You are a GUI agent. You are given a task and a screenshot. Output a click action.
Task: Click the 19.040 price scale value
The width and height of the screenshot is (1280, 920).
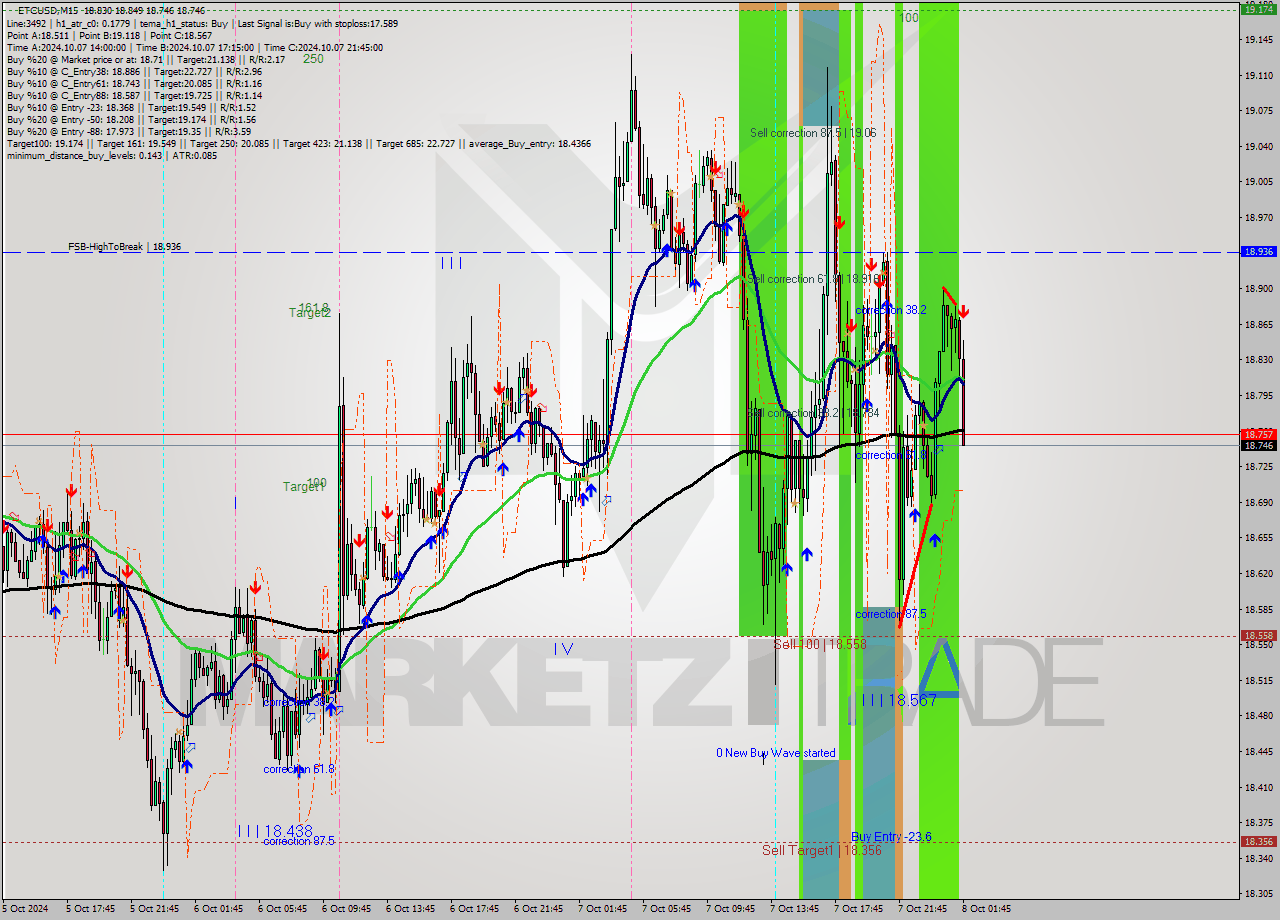[x=1257, y=147]
